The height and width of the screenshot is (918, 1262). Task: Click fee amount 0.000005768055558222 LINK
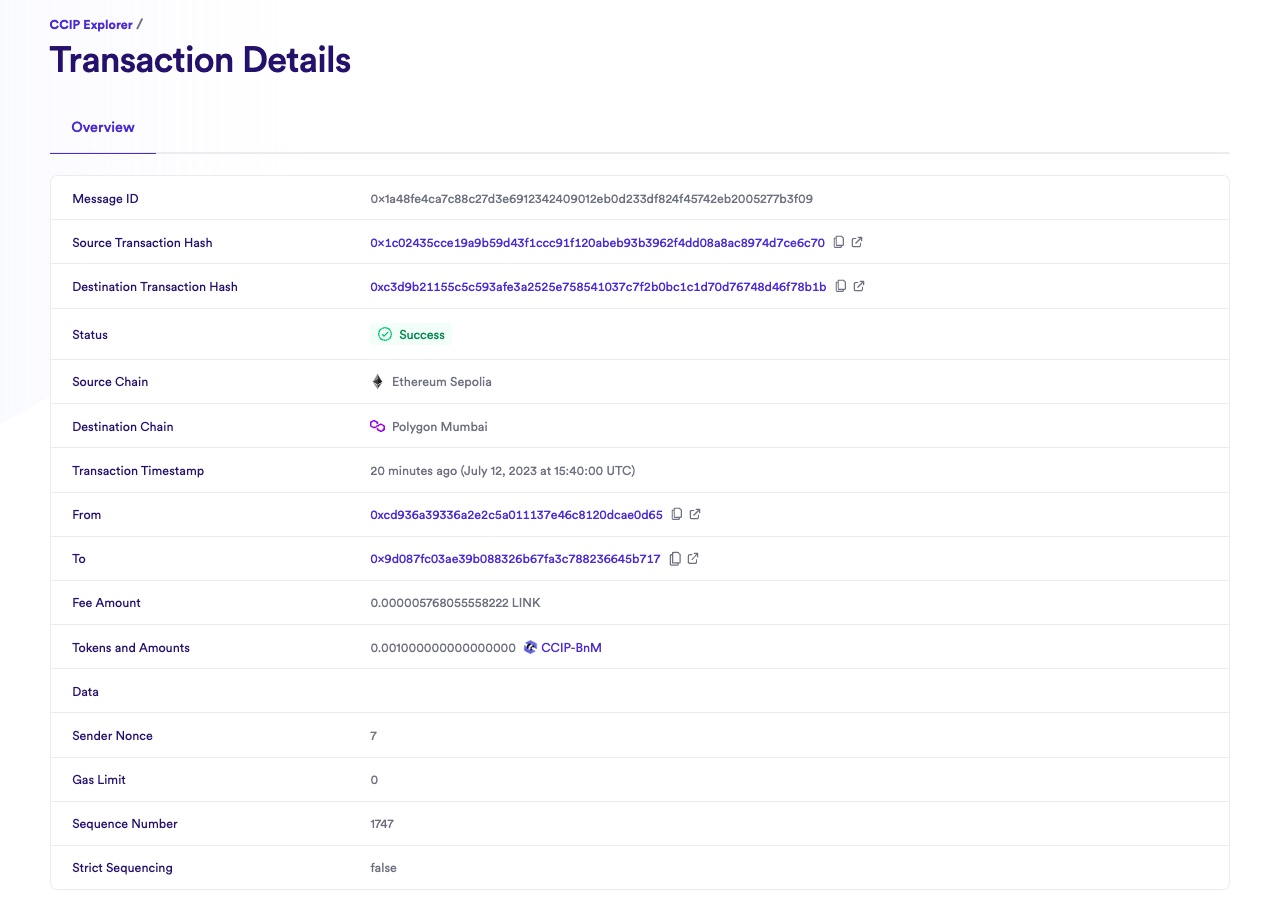[456, 603]
